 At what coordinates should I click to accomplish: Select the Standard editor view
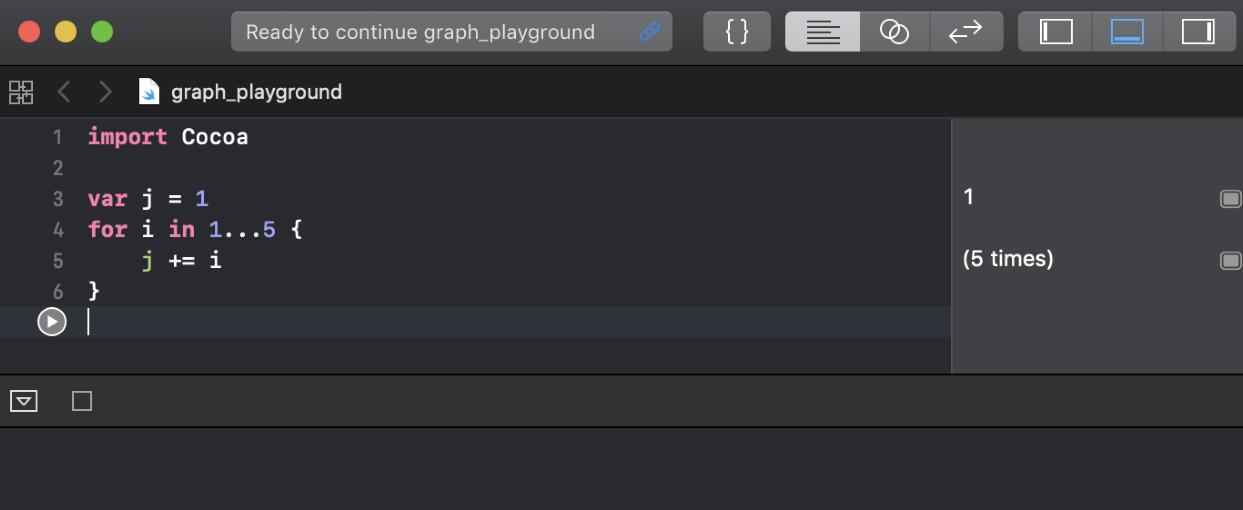pos(822,32)
